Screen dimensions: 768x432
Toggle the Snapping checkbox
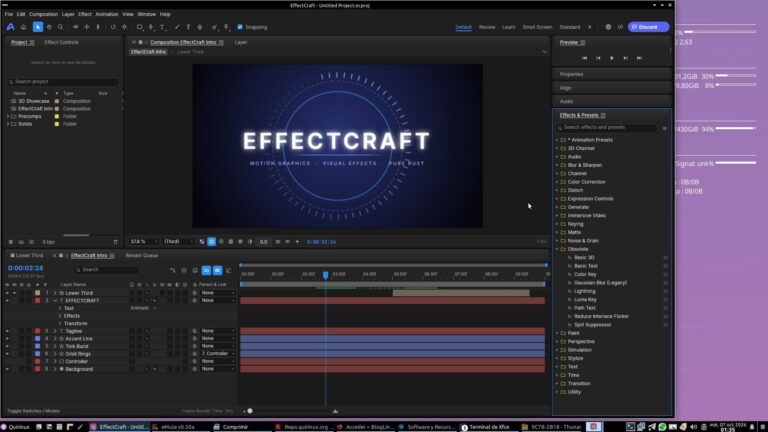click(x=240, y=27)
